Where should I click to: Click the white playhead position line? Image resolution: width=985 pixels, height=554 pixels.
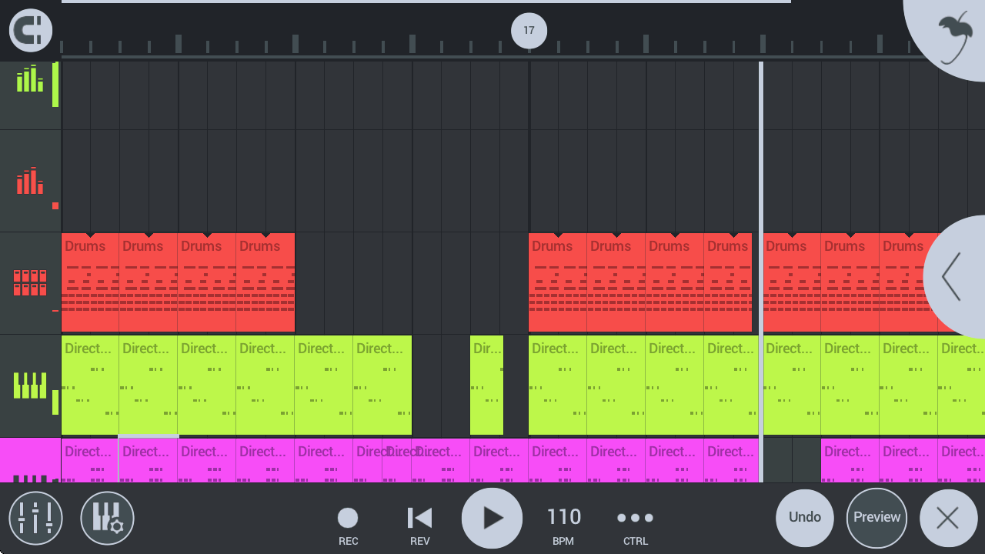point(761,271)
